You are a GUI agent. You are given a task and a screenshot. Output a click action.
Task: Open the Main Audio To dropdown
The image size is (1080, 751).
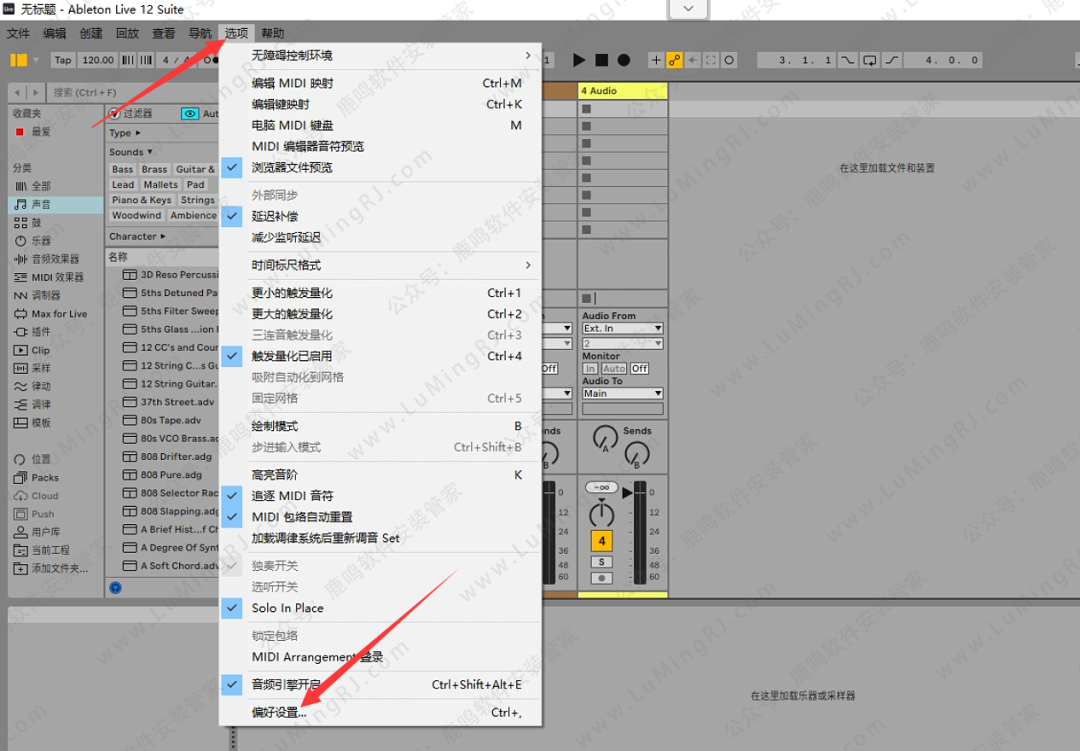pos(623,393)
